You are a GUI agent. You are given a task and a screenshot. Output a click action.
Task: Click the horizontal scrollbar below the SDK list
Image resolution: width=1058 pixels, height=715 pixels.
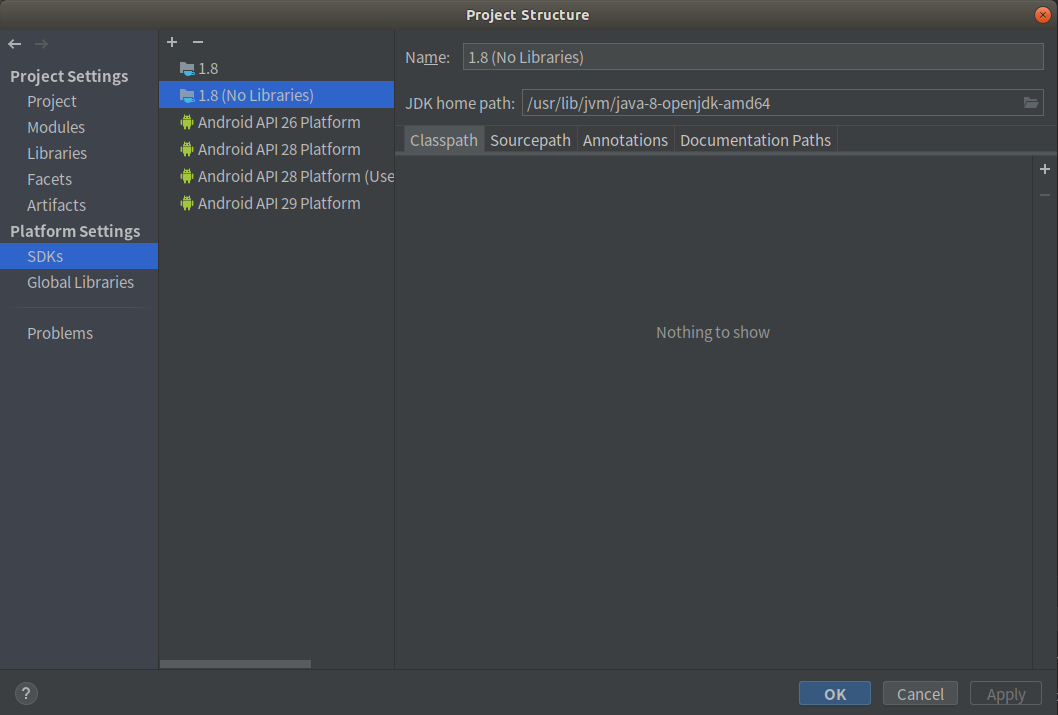[235, 663]
